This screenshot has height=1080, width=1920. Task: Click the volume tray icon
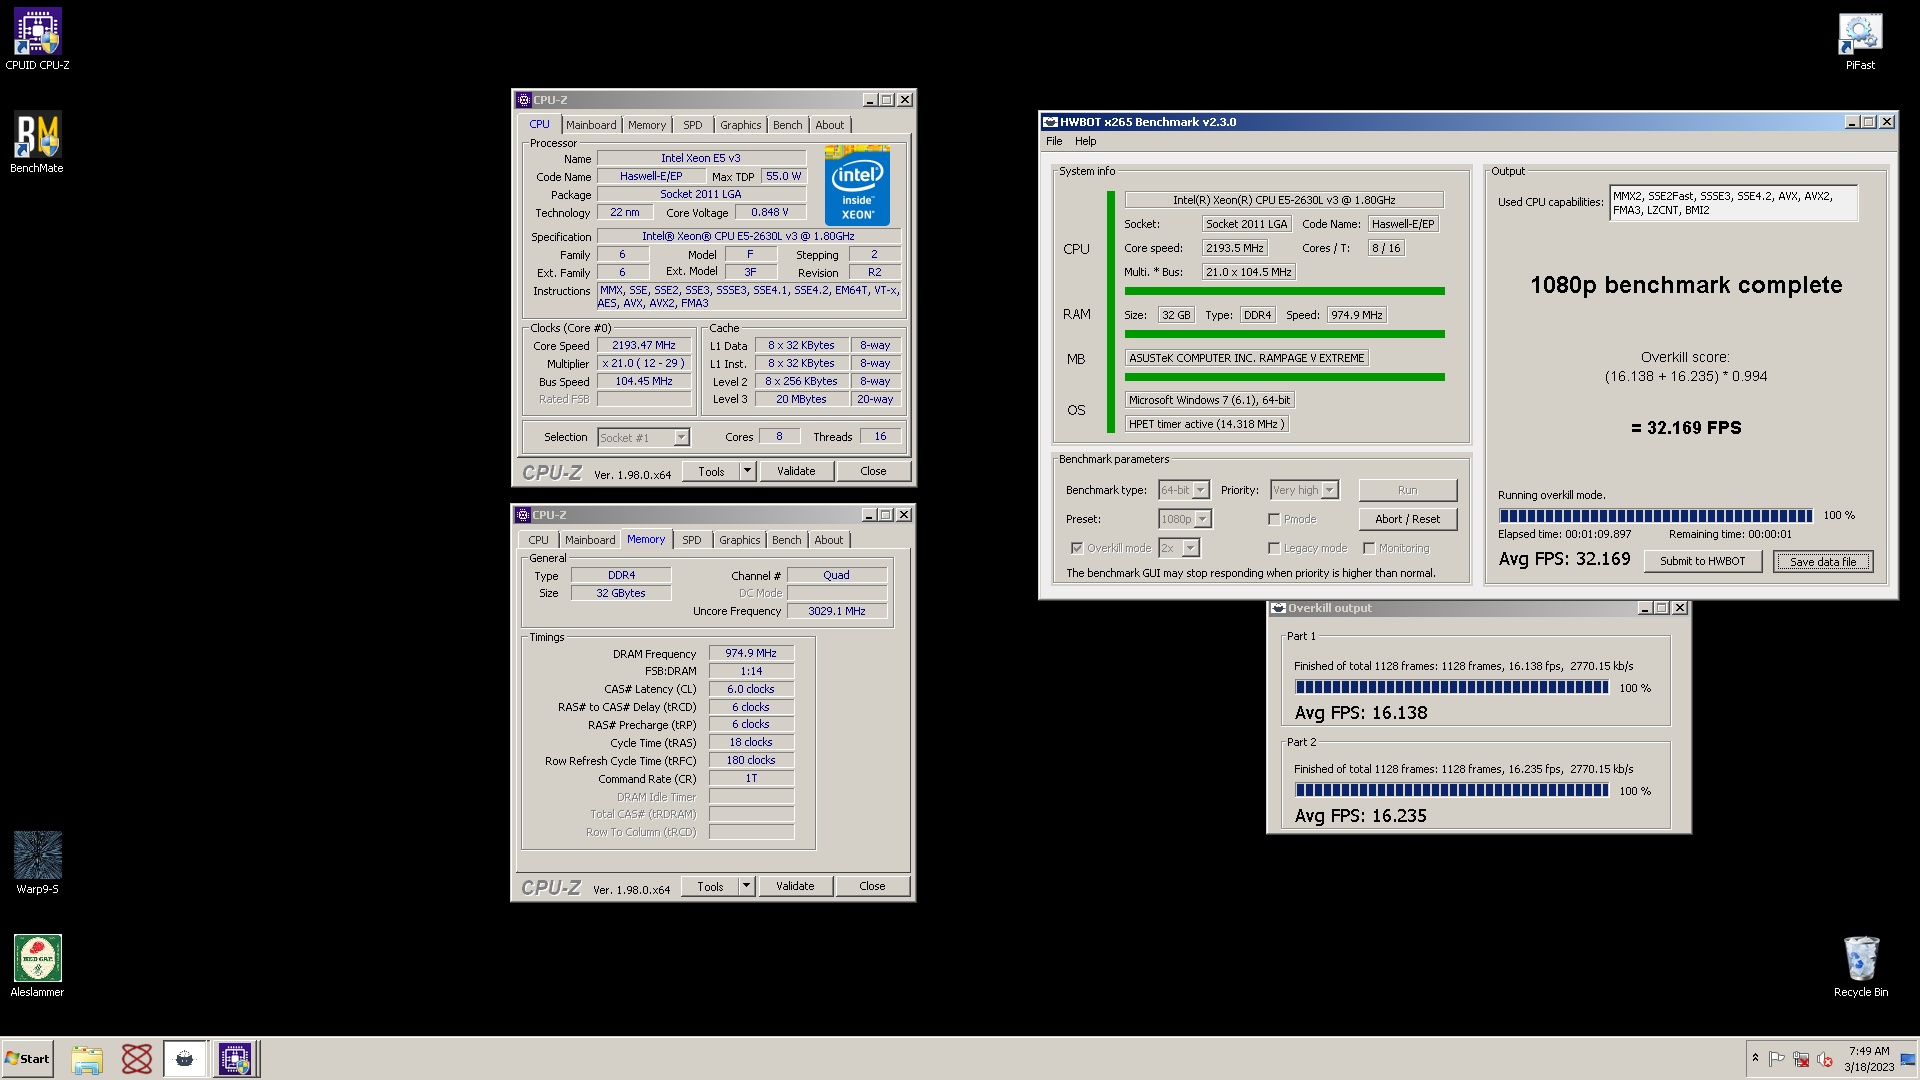[1824, 1059]
